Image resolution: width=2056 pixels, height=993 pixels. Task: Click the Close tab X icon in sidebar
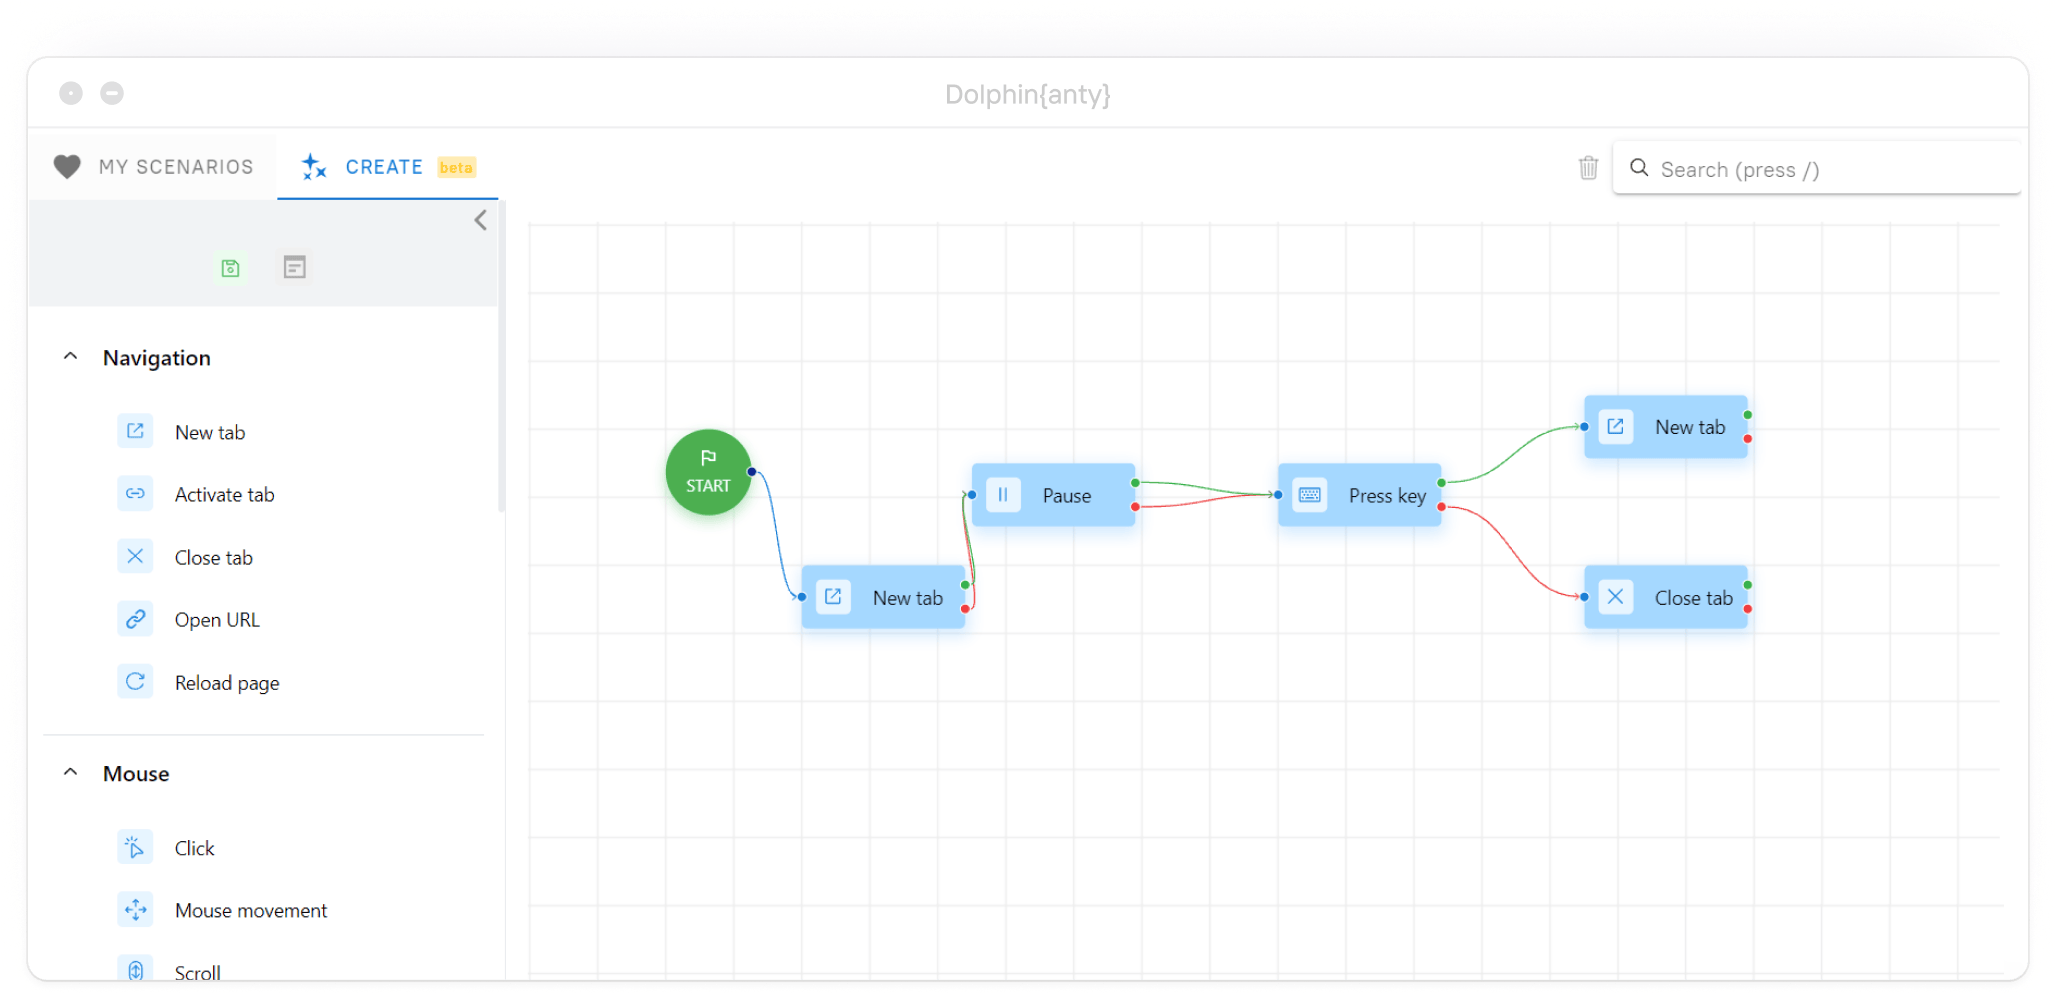click(x=135, y=557)
